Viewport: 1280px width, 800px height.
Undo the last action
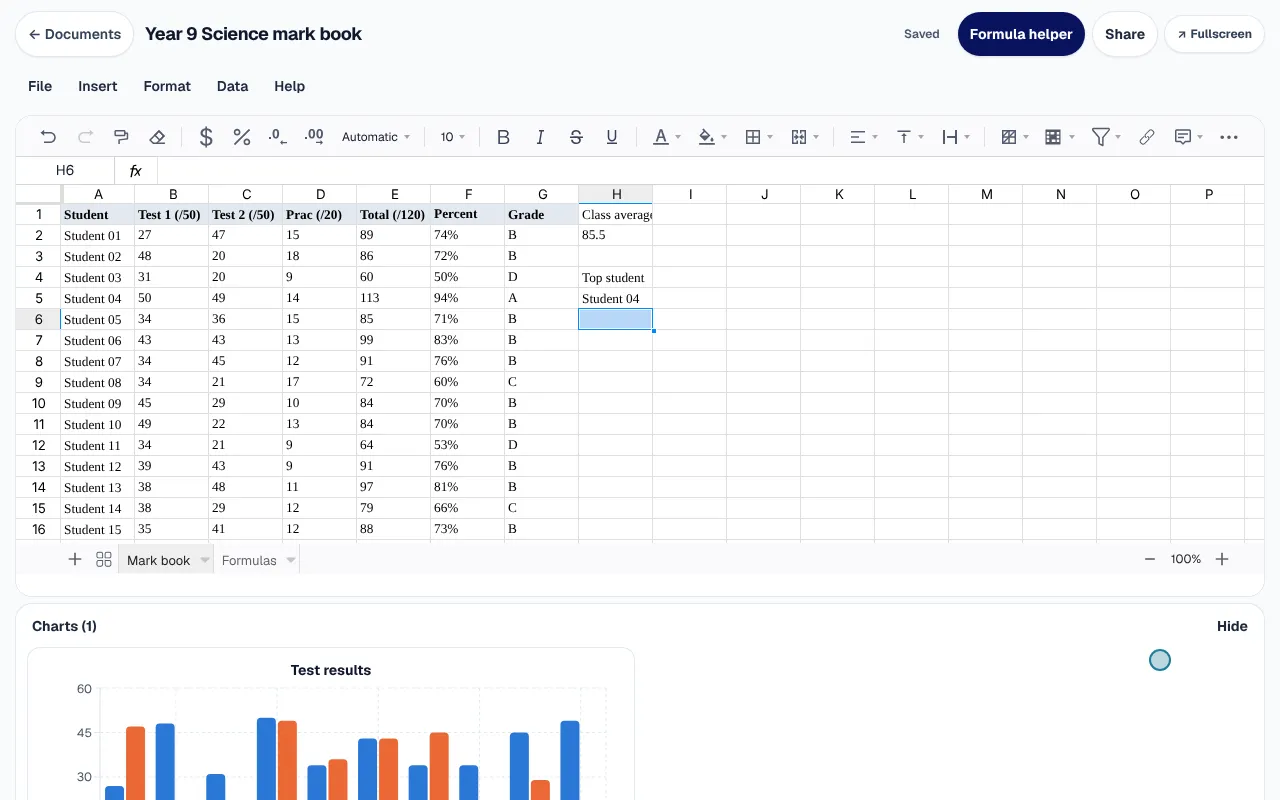click(48, 137)
